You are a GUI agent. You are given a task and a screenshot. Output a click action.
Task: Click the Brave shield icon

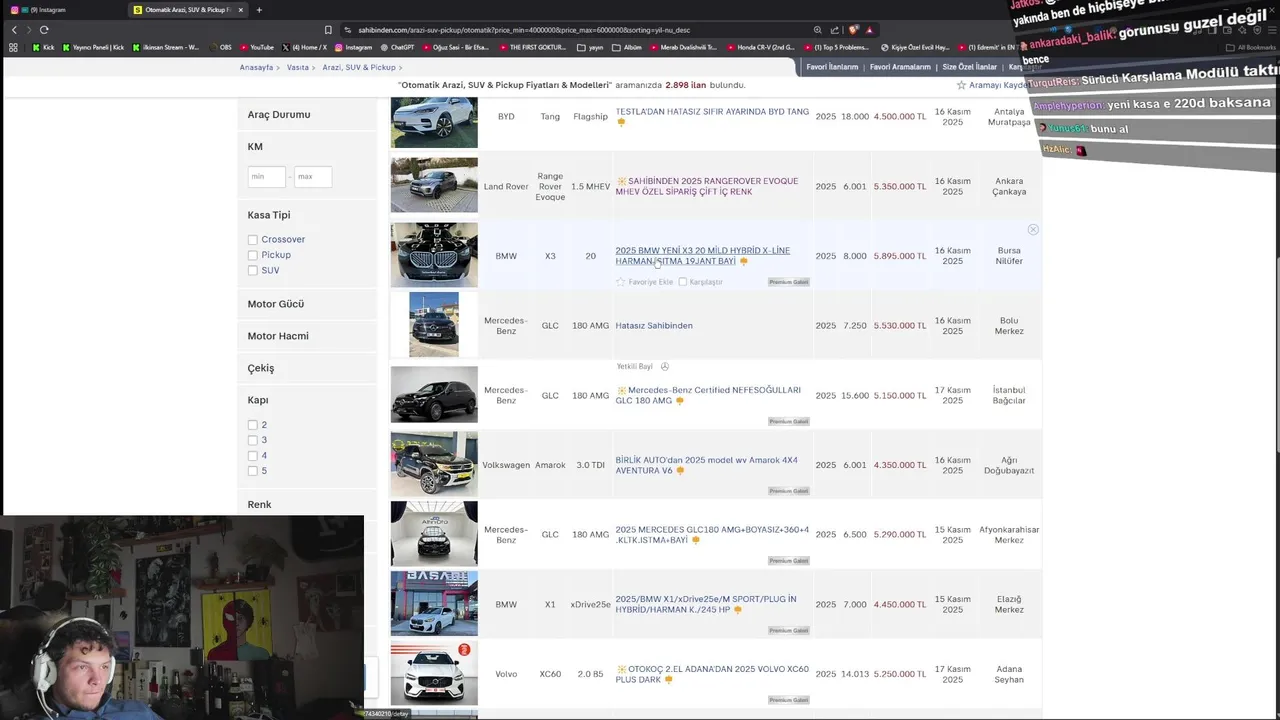(x=853, y=30)
